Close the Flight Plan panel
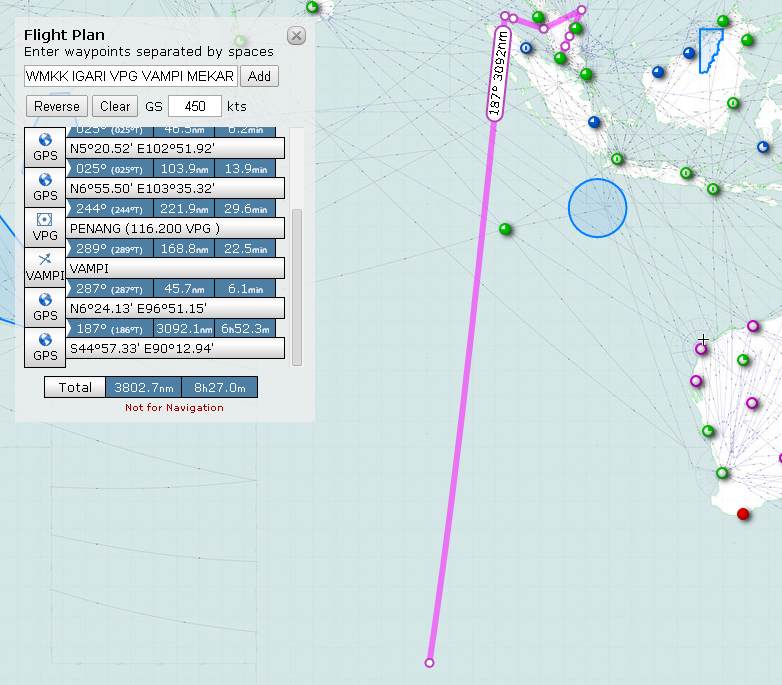 pos(296,36)
